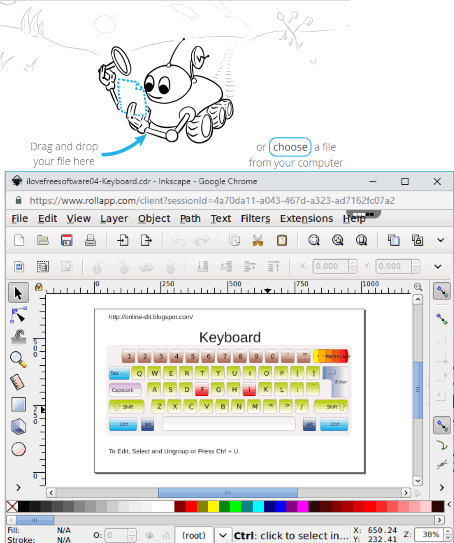
Task: Select the Measure ruler tool
Action: click(18, 382)
